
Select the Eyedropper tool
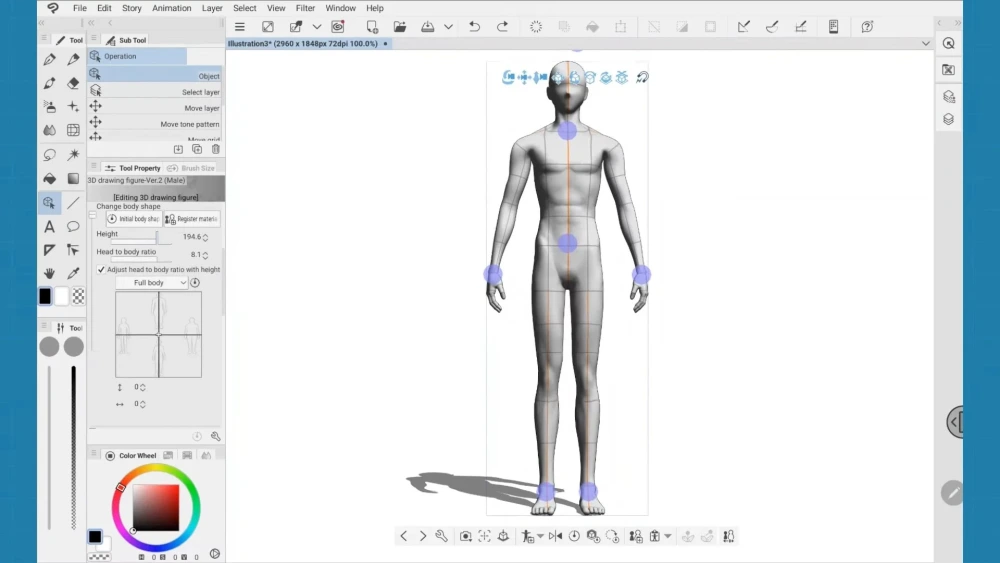[x=73, y=274]
